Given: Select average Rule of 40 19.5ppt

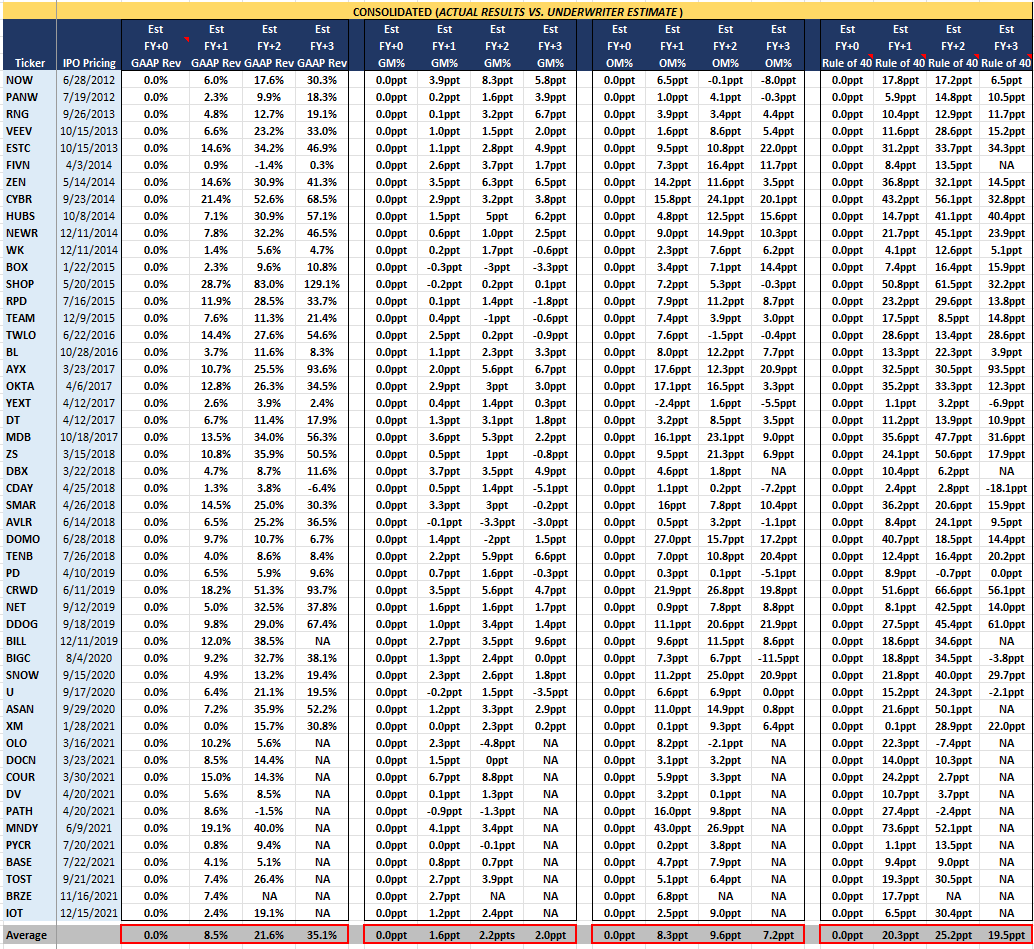Looking at the screenshot, I should pos(1006,935).
